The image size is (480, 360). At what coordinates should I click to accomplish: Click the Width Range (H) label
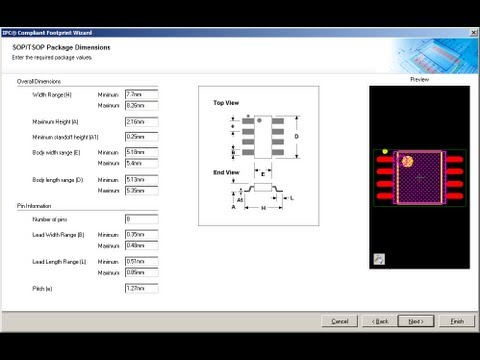click(x=52, y=95)
